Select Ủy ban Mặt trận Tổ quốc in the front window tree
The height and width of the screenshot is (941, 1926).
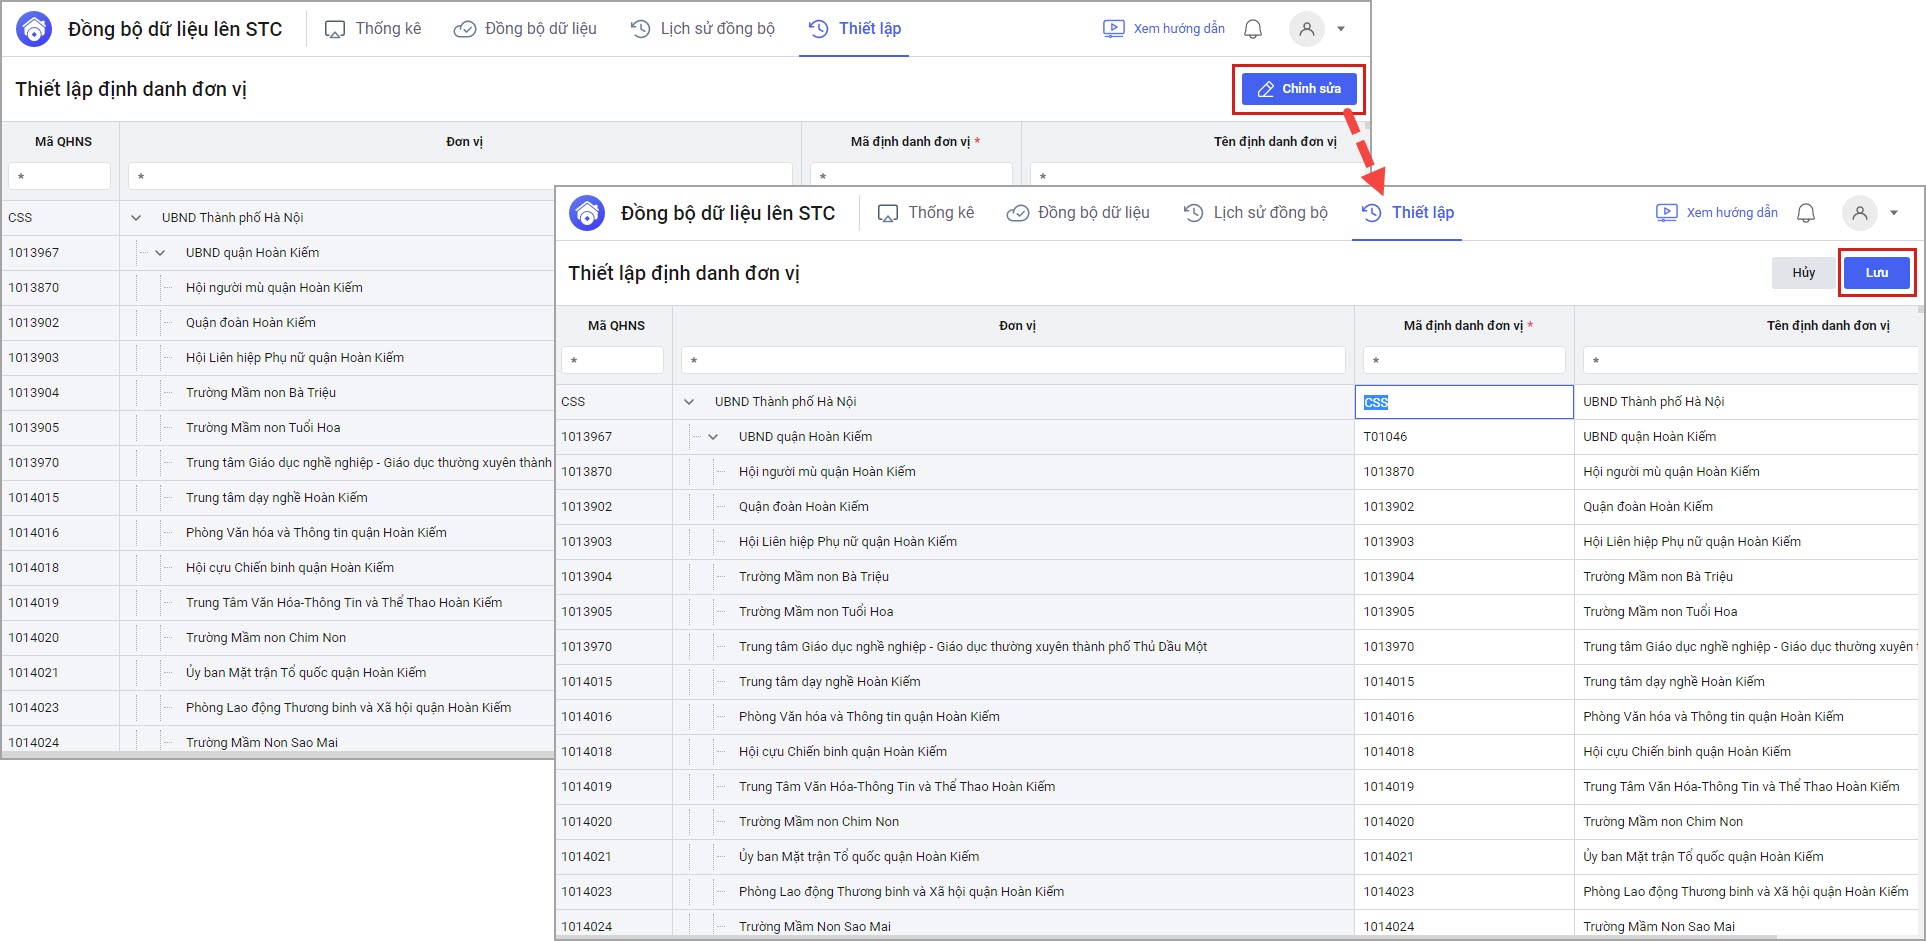pos(859,857)
